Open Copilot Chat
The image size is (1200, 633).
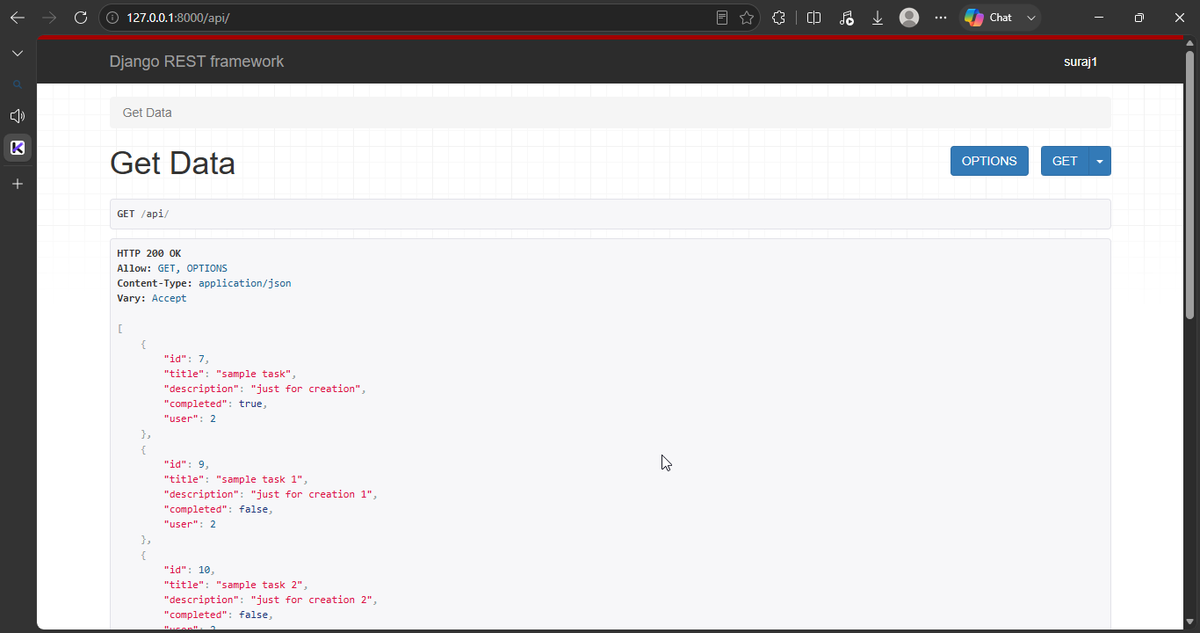coord(988,18)
